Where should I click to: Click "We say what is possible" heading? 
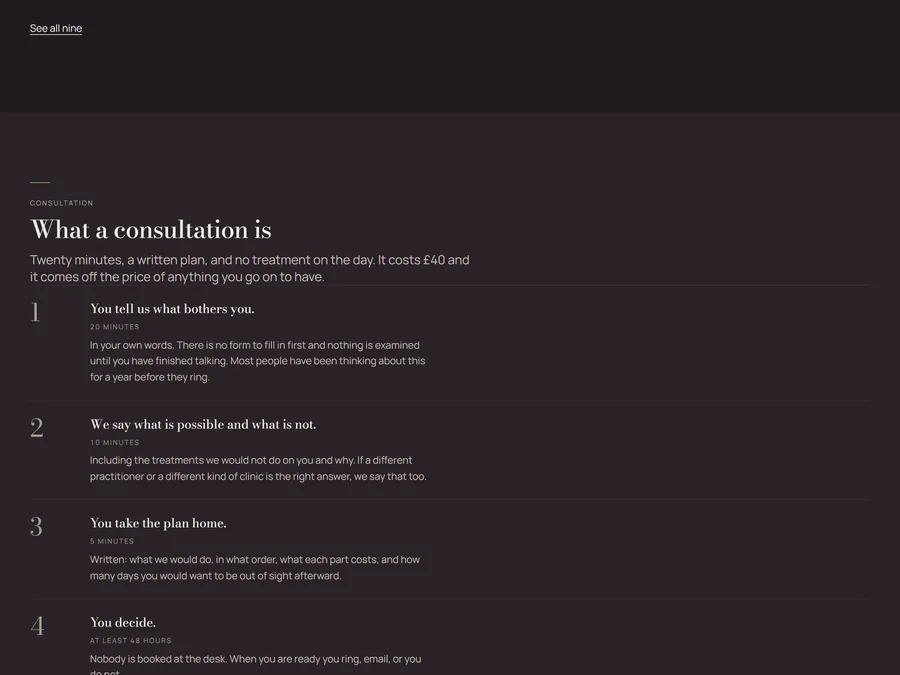click(x=203, y=424)
